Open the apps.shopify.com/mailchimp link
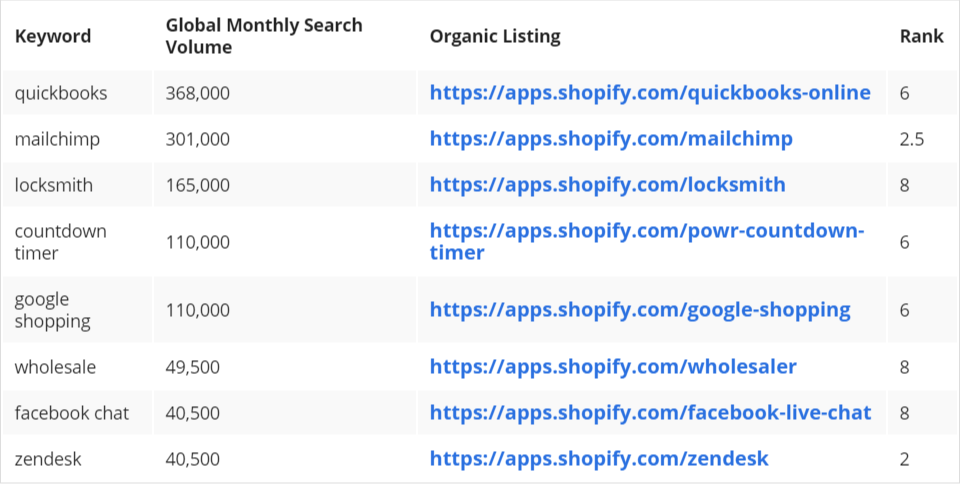 (611, 139)
